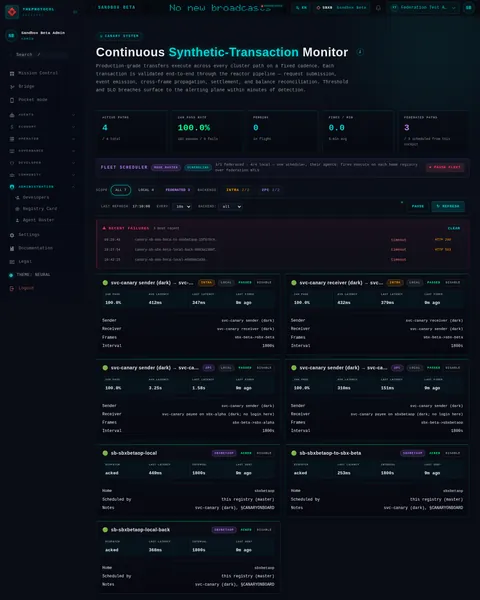Click the Governance section icon
480x600 pixels.
tap(12, 151)
